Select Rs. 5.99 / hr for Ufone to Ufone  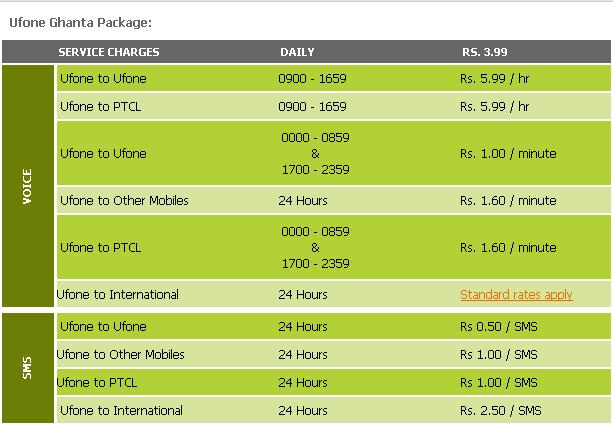495,78
